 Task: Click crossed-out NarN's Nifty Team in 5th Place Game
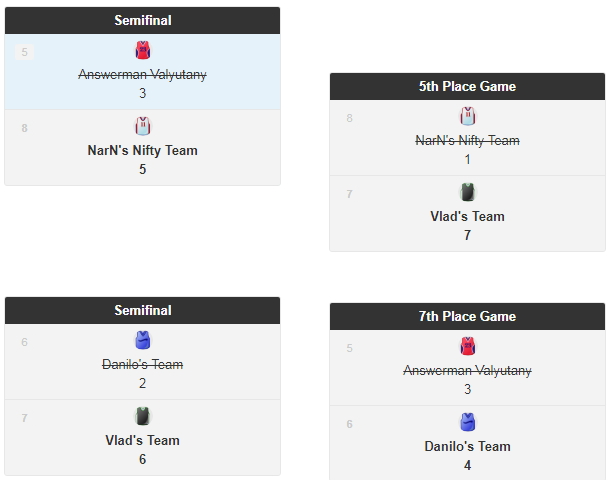467,141
